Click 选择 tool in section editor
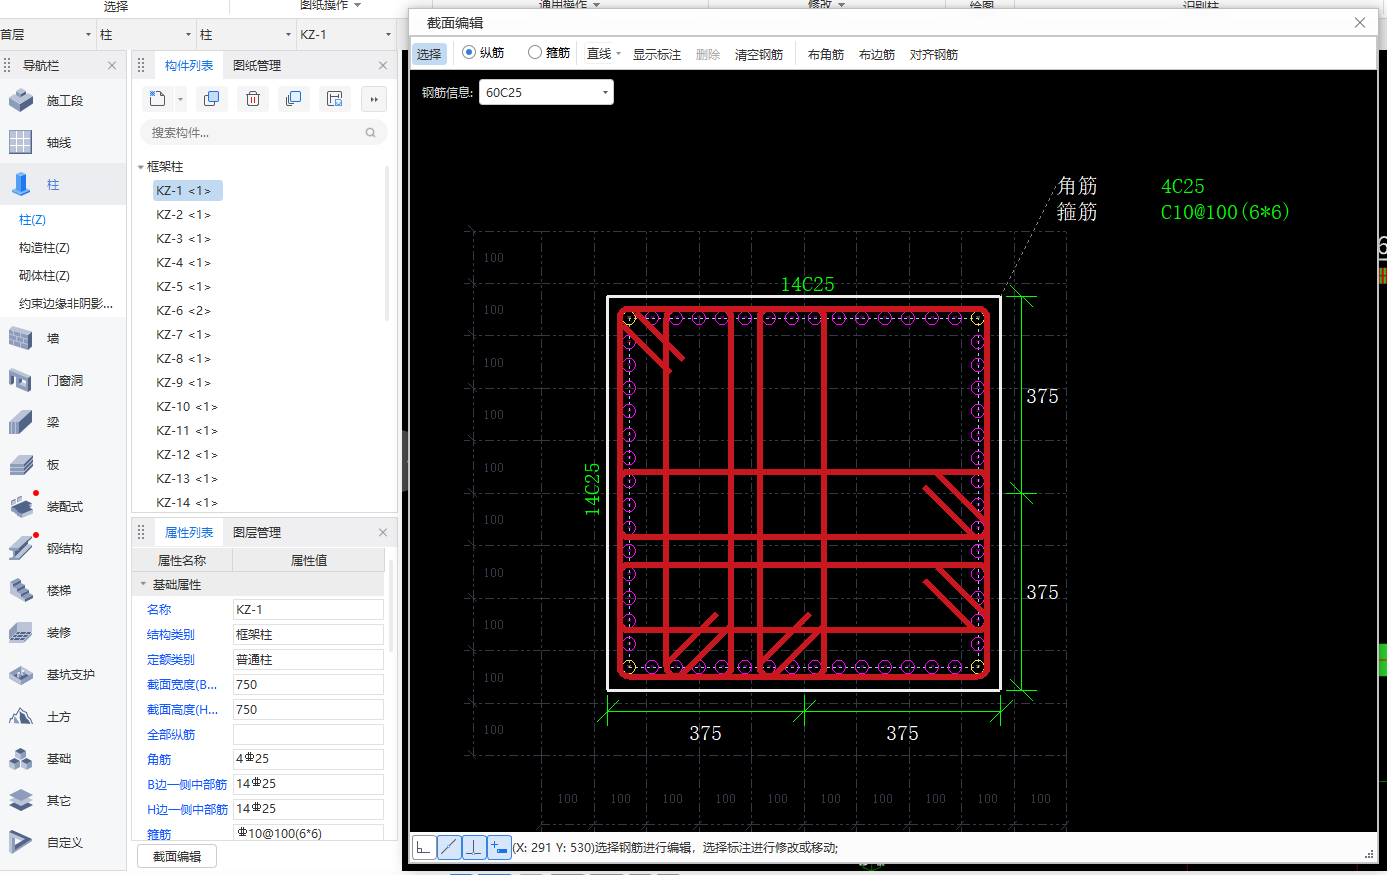 429,54
